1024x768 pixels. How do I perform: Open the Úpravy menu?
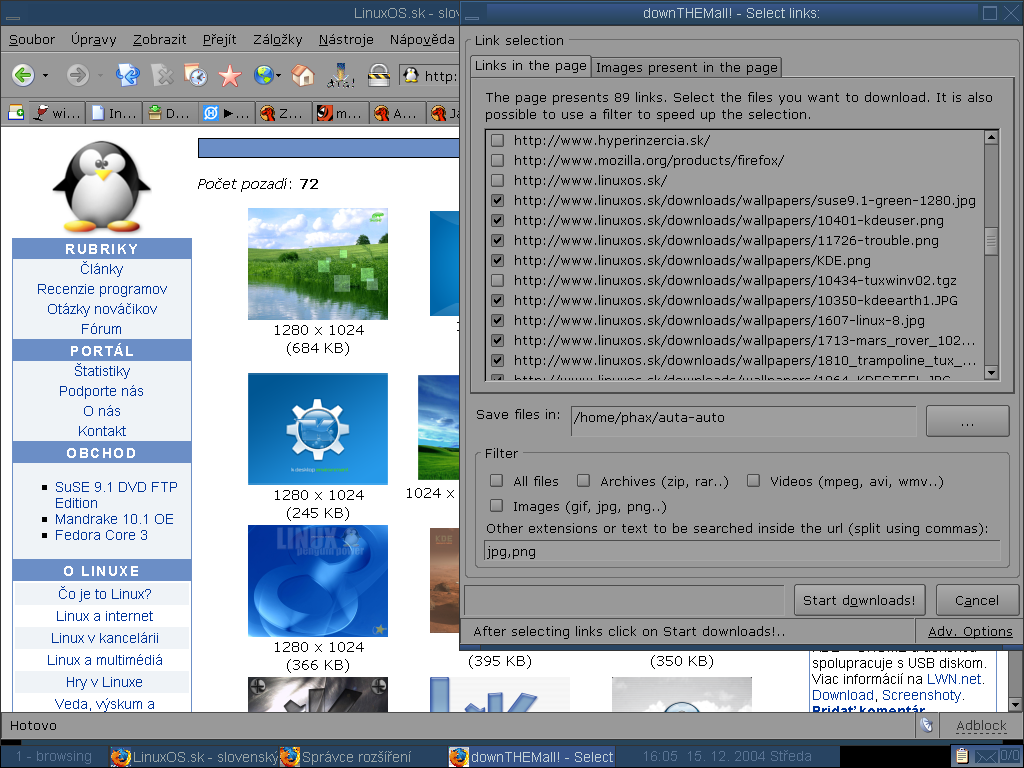point(93,40)
